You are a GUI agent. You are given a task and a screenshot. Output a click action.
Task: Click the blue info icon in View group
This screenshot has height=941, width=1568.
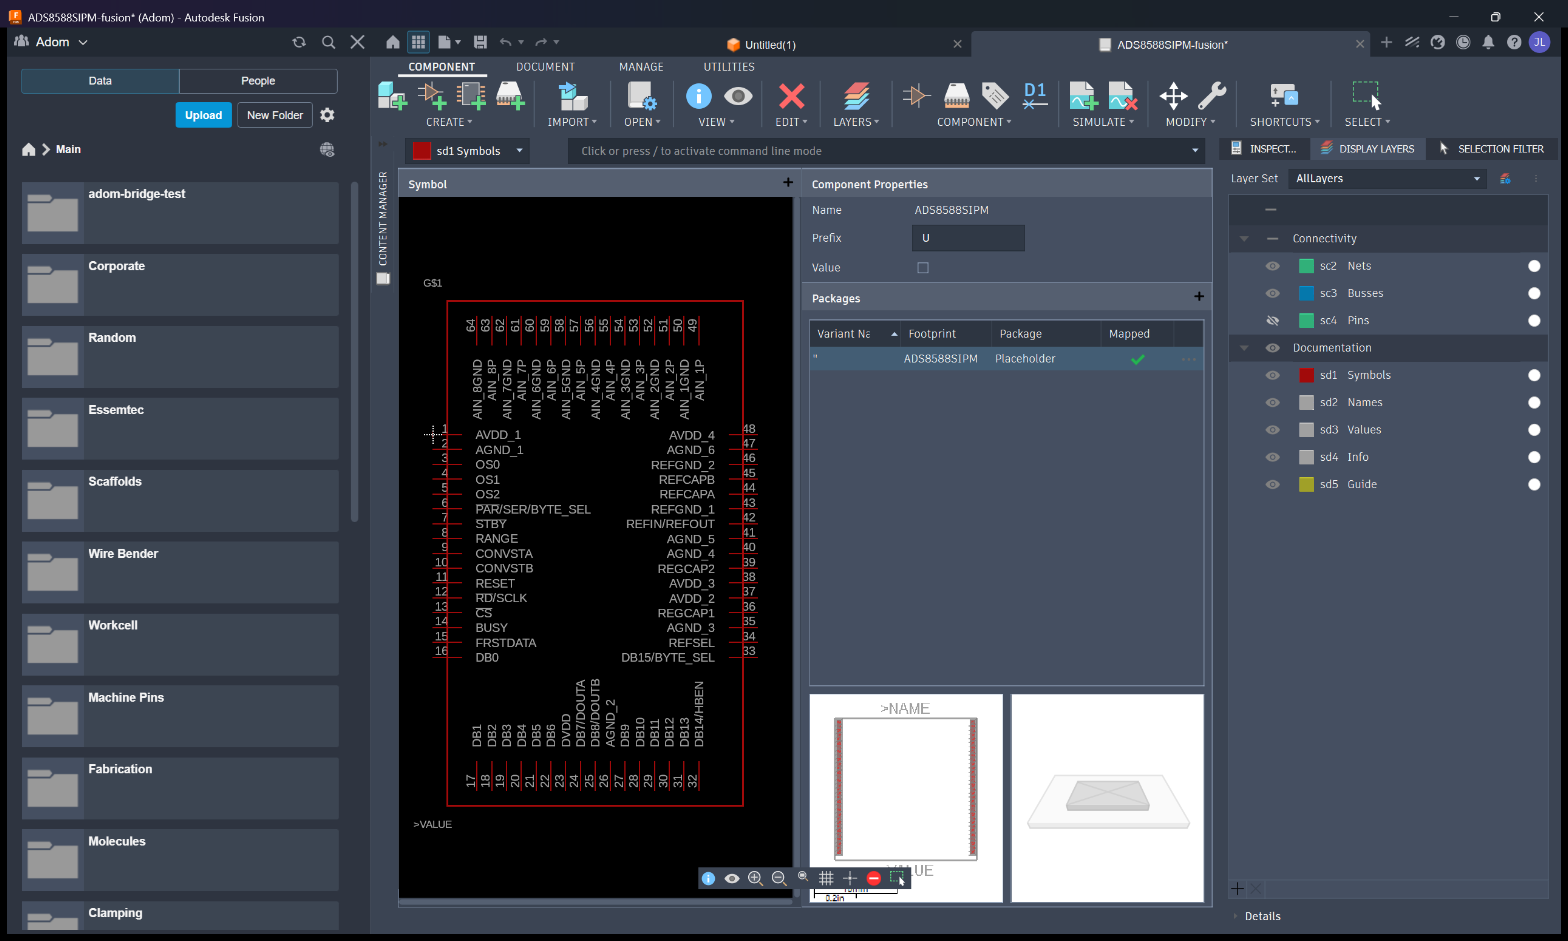coord(699,96)
